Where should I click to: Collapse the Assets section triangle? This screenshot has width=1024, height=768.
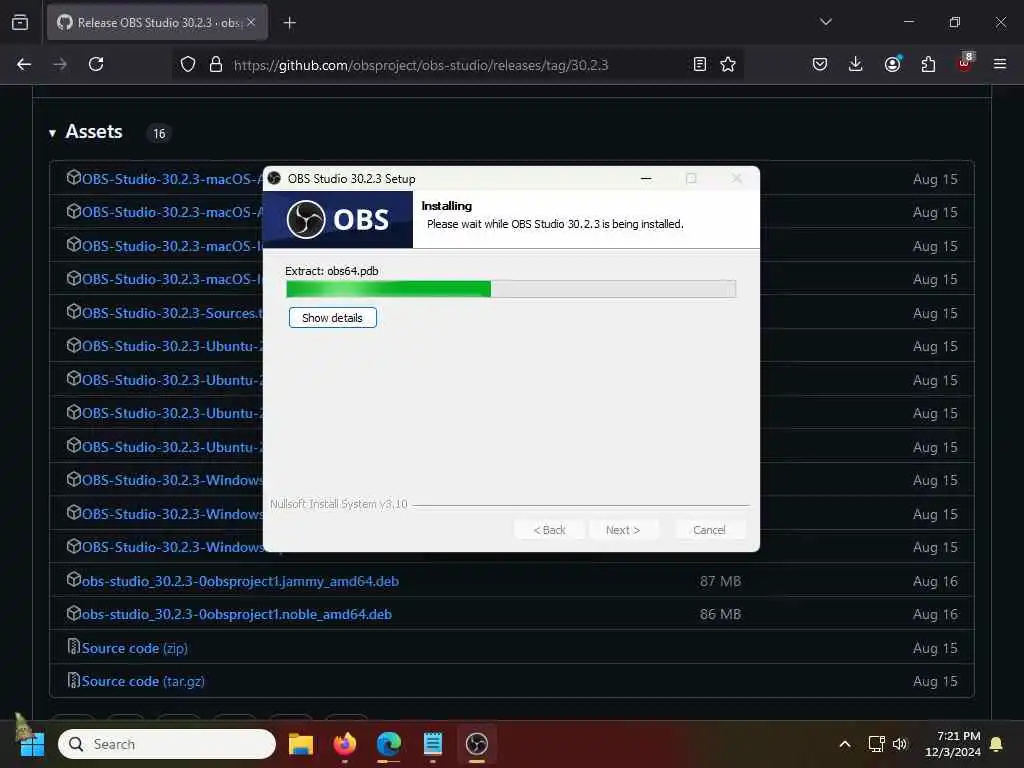pyautogui.click(x=52, y=133)
